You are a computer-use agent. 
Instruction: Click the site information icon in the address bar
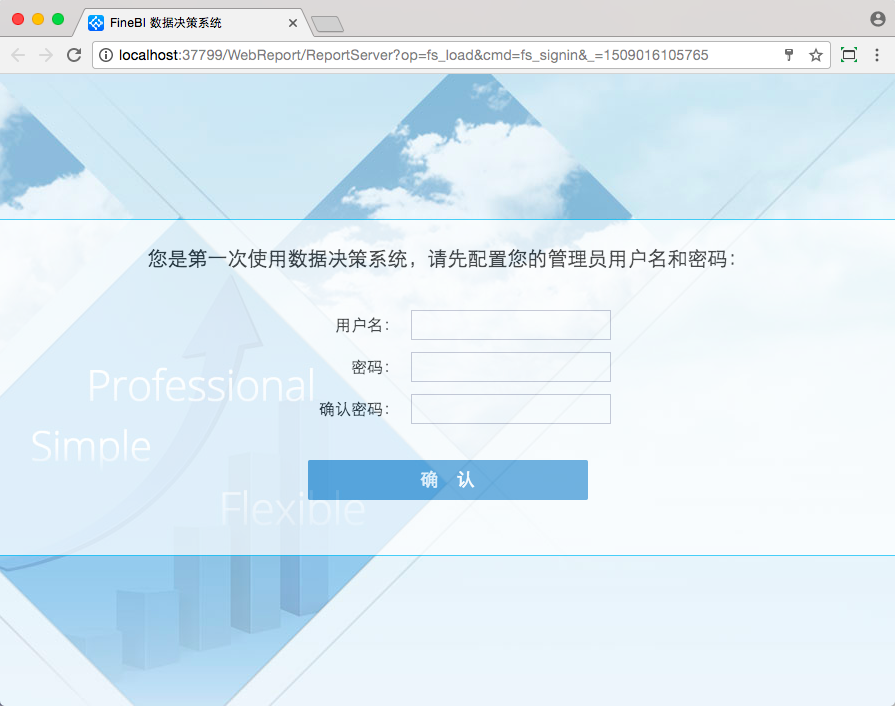point(106,55)
